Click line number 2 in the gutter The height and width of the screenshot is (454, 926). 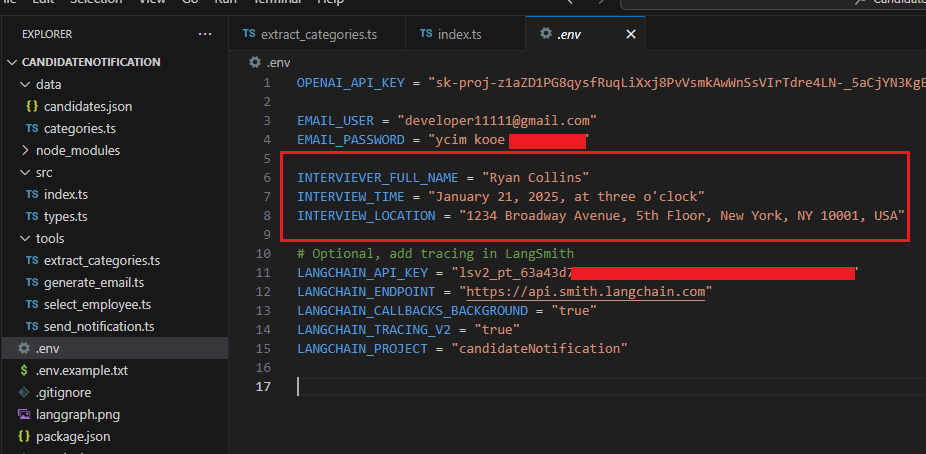pos(267,102)
